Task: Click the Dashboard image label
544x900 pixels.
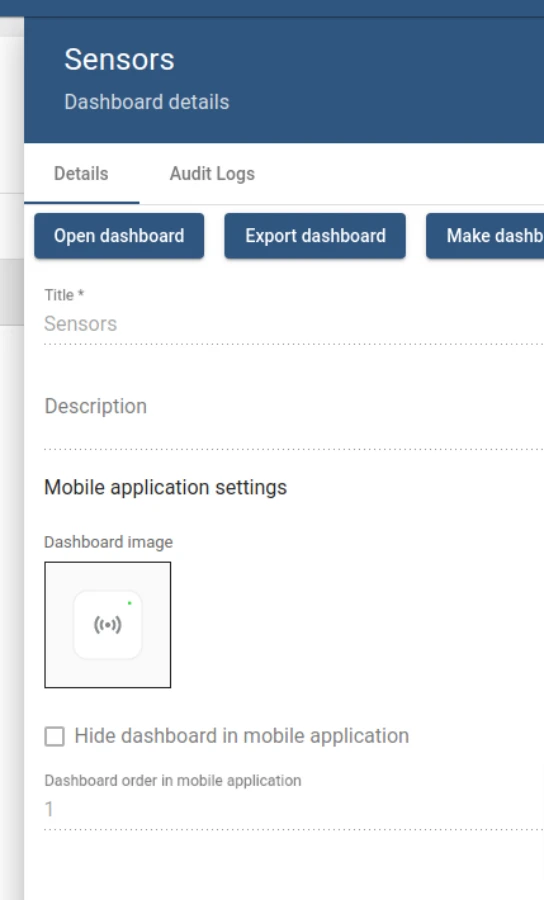Action: 108,542
